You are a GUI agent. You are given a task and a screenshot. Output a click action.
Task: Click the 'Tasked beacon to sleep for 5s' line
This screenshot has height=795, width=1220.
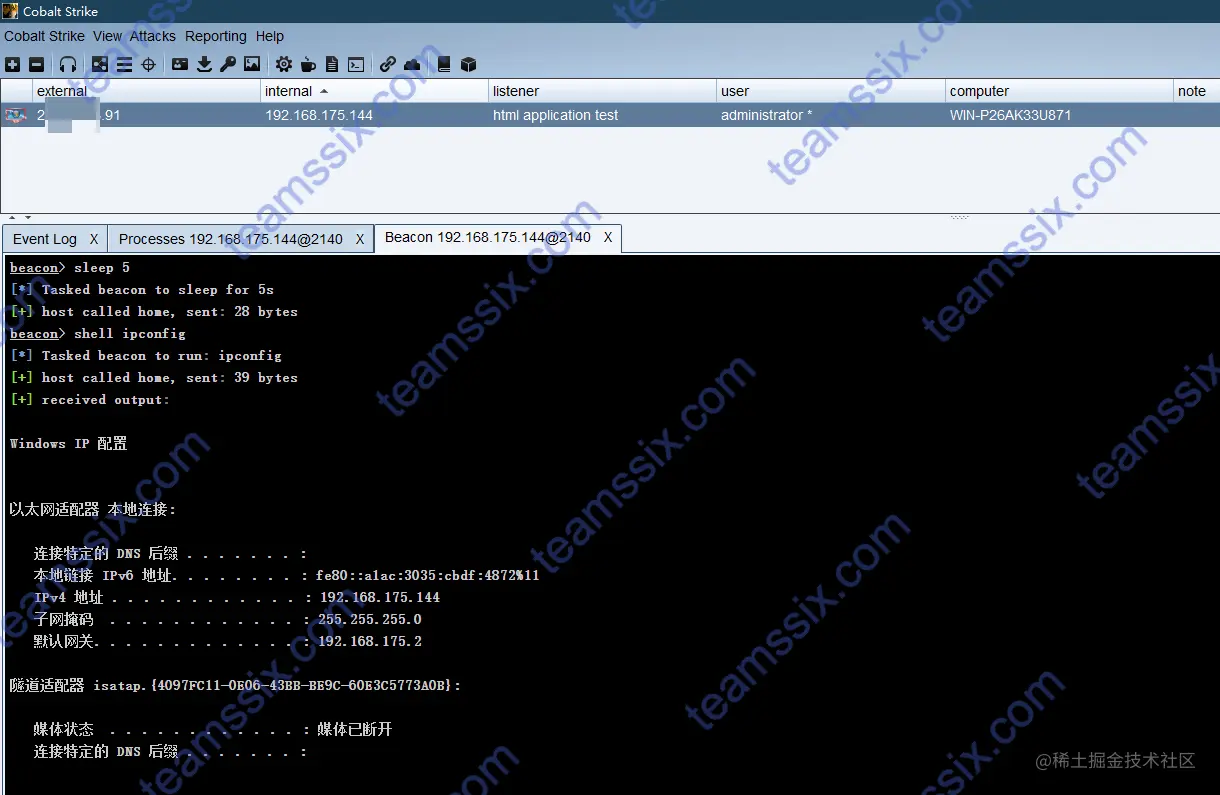(x=142, y=289)
